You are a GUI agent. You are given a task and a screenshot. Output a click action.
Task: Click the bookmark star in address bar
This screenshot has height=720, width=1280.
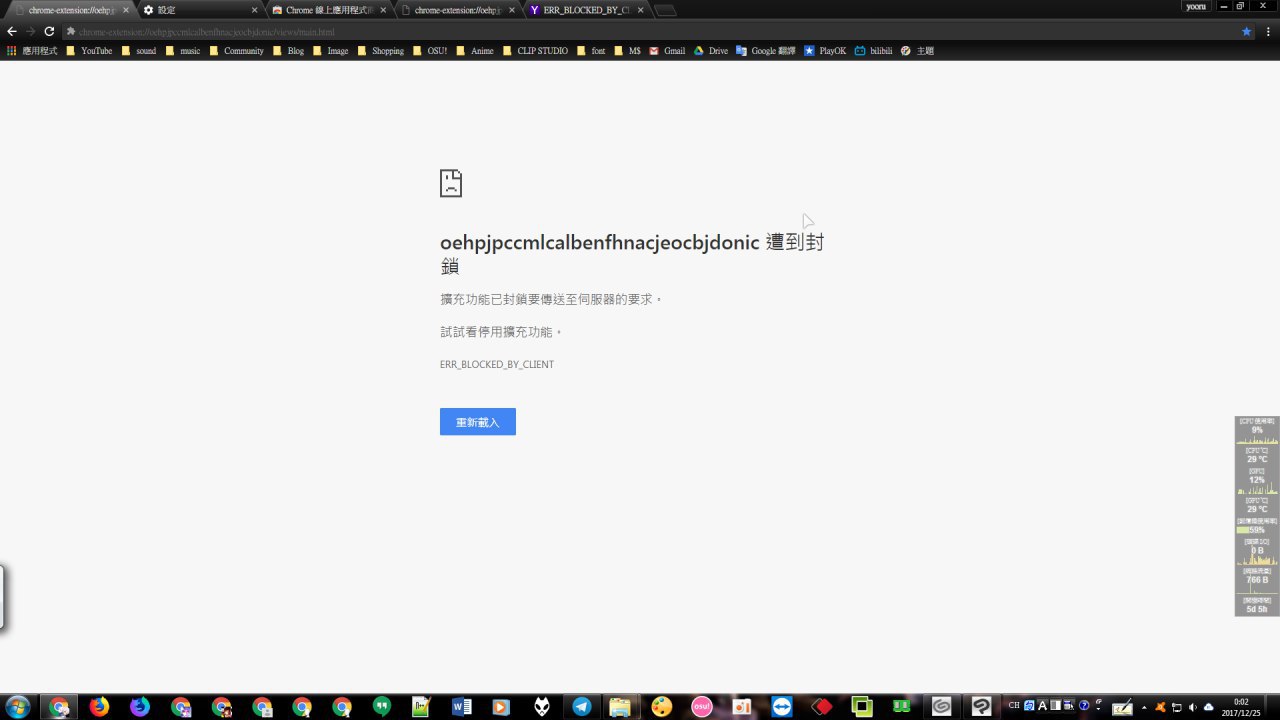pyautogui.click(x=1246, y=31)
